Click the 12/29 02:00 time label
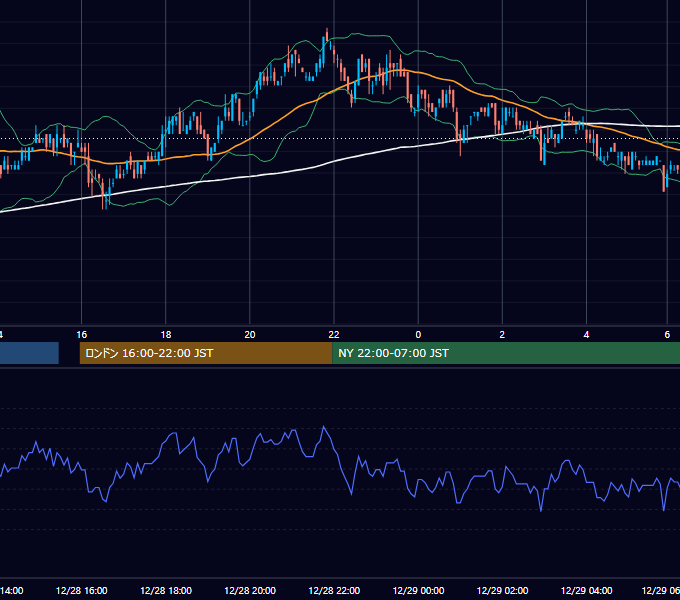 pos(502,590)
